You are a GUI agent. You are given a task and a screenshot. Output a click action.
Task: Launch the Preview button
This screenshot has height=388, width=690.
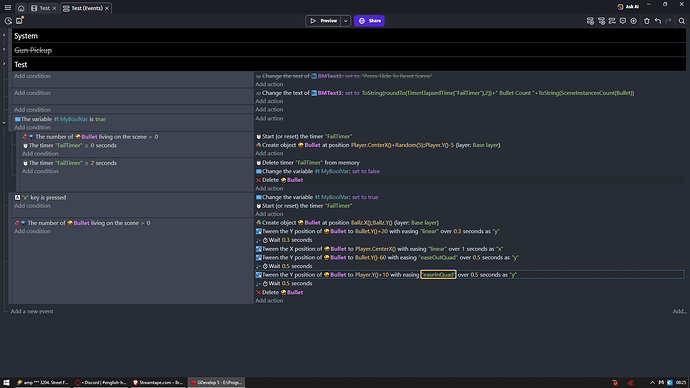click(323, 21)
